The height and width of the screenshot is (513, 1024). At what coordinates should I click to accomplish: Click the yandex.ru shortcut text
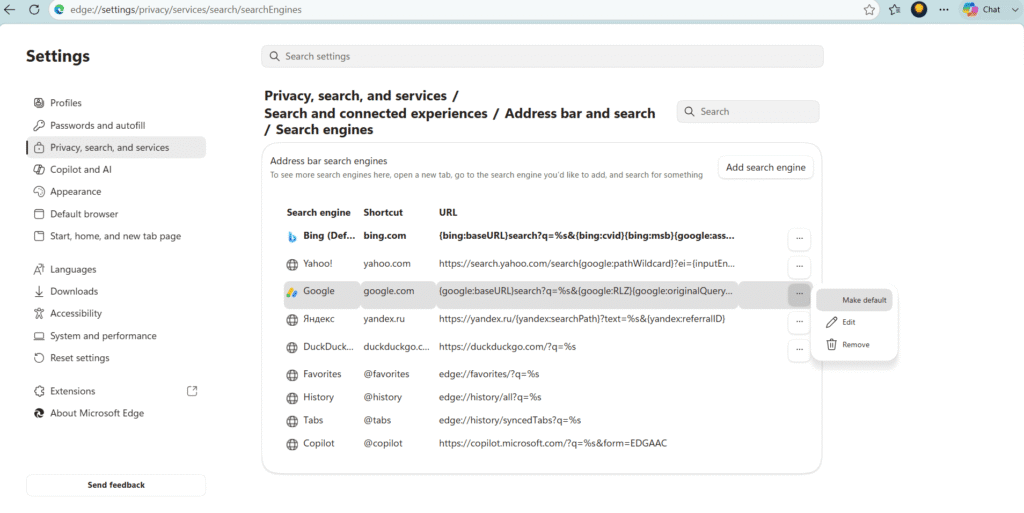pyautogui.click(x=384, y=319)
